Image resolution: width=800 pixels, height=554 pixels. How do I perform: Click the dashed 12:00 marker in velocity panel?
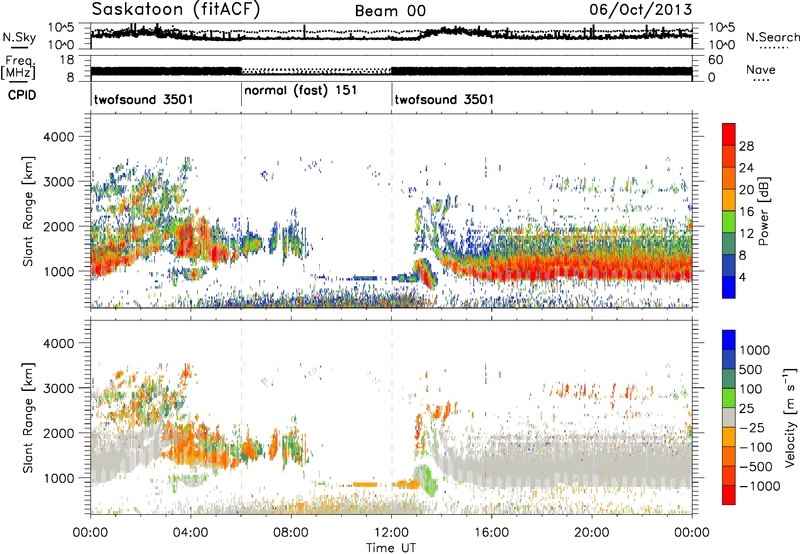(392, 417)
